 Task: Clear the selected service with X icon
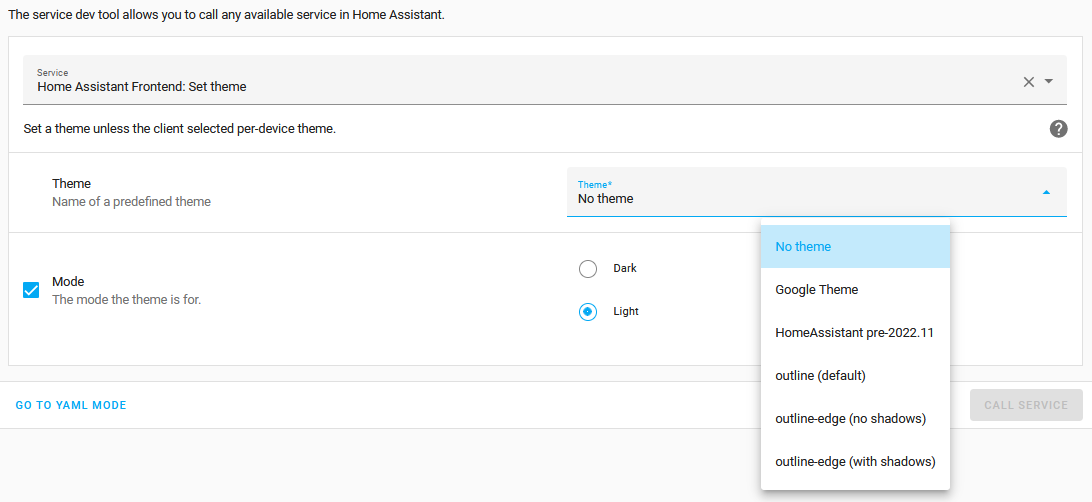point(1028,82)
